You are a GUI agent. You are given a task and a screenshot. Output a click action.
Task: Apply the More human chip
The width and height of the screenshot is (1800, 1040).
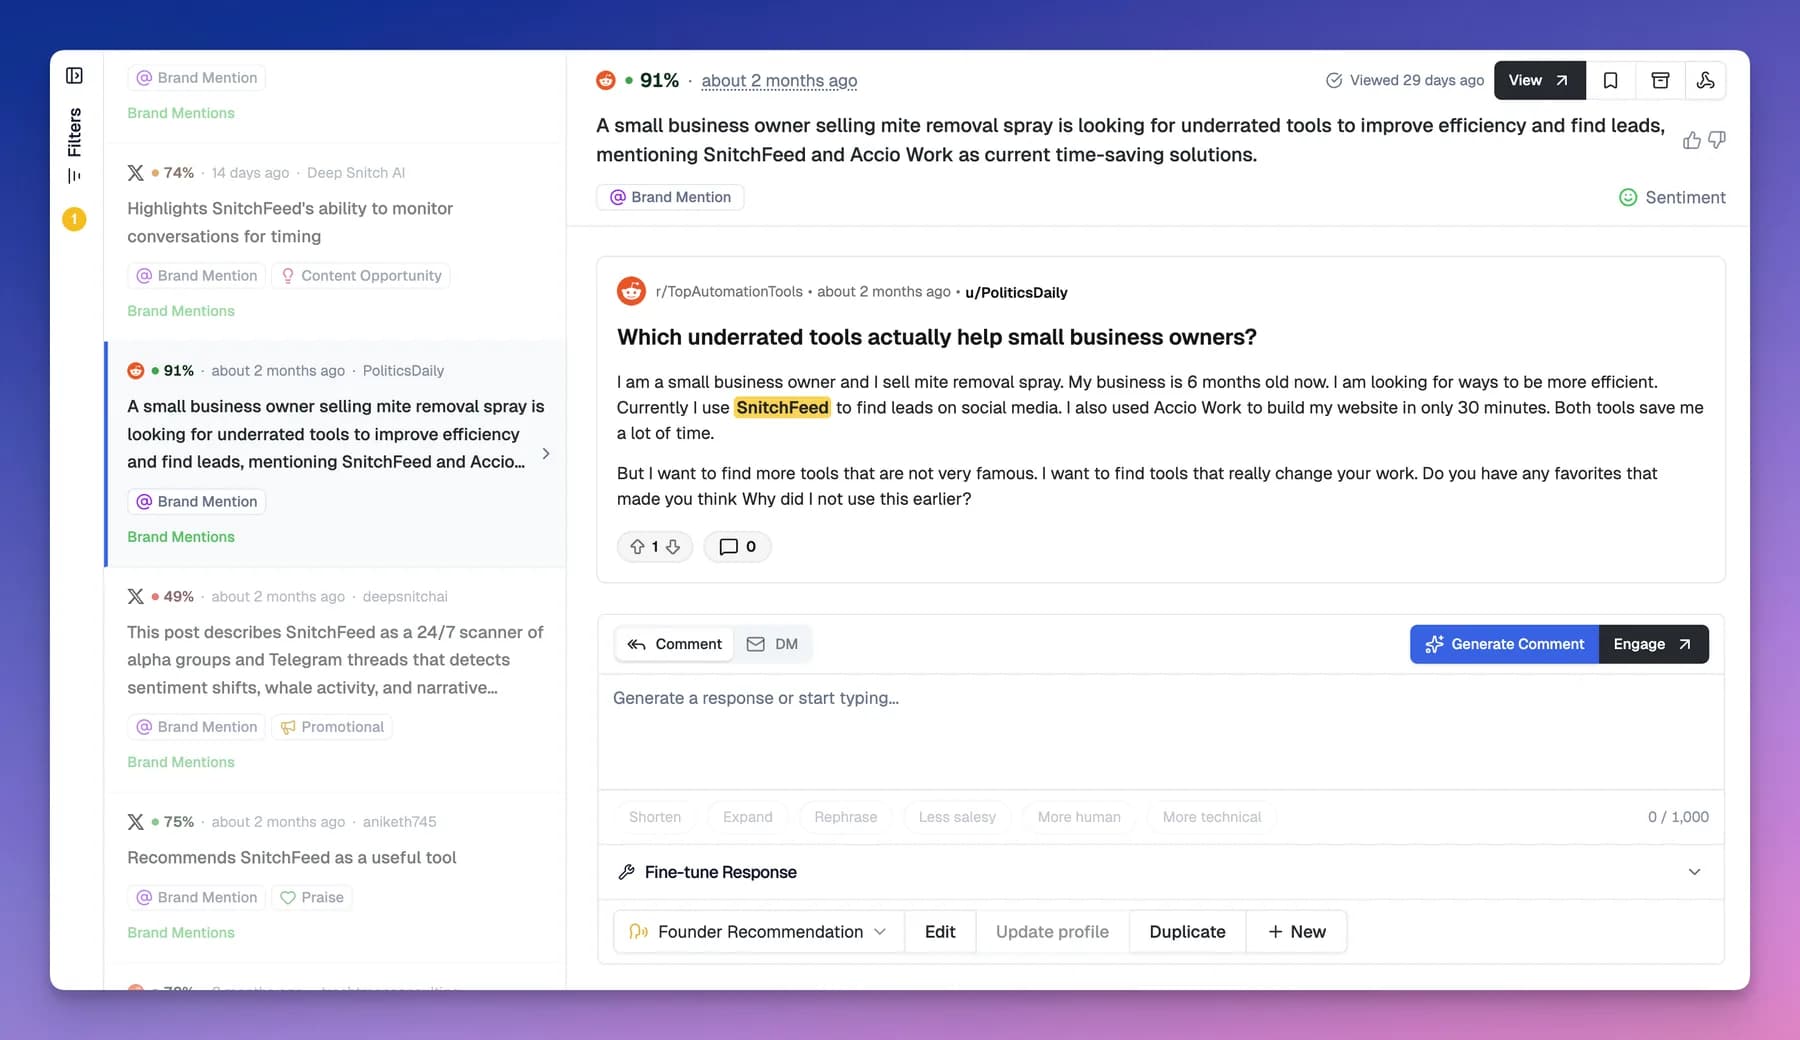tap(1079, 817)
